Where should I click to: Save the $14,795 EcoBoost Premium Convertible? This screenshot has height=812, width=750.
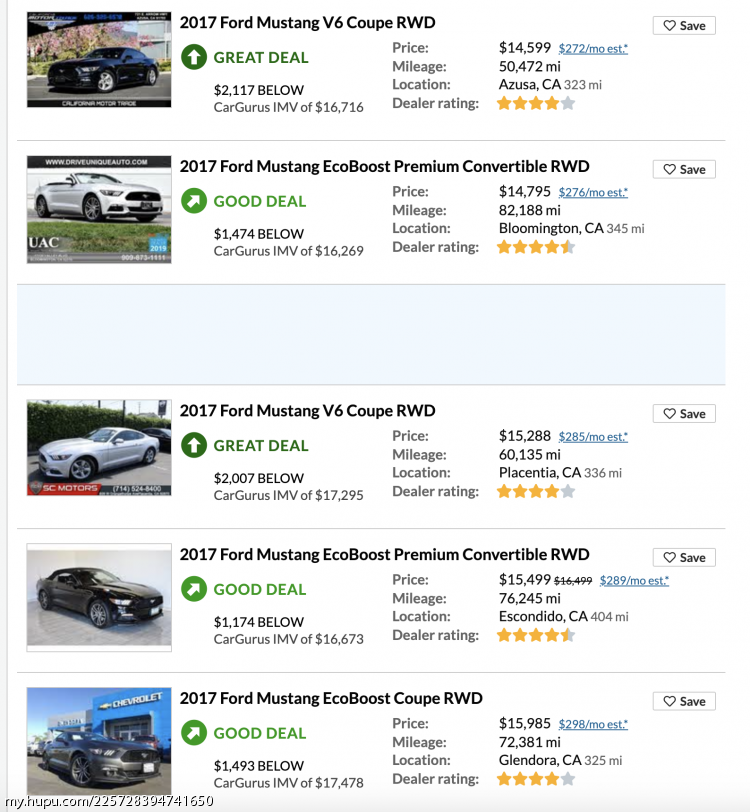684,169
